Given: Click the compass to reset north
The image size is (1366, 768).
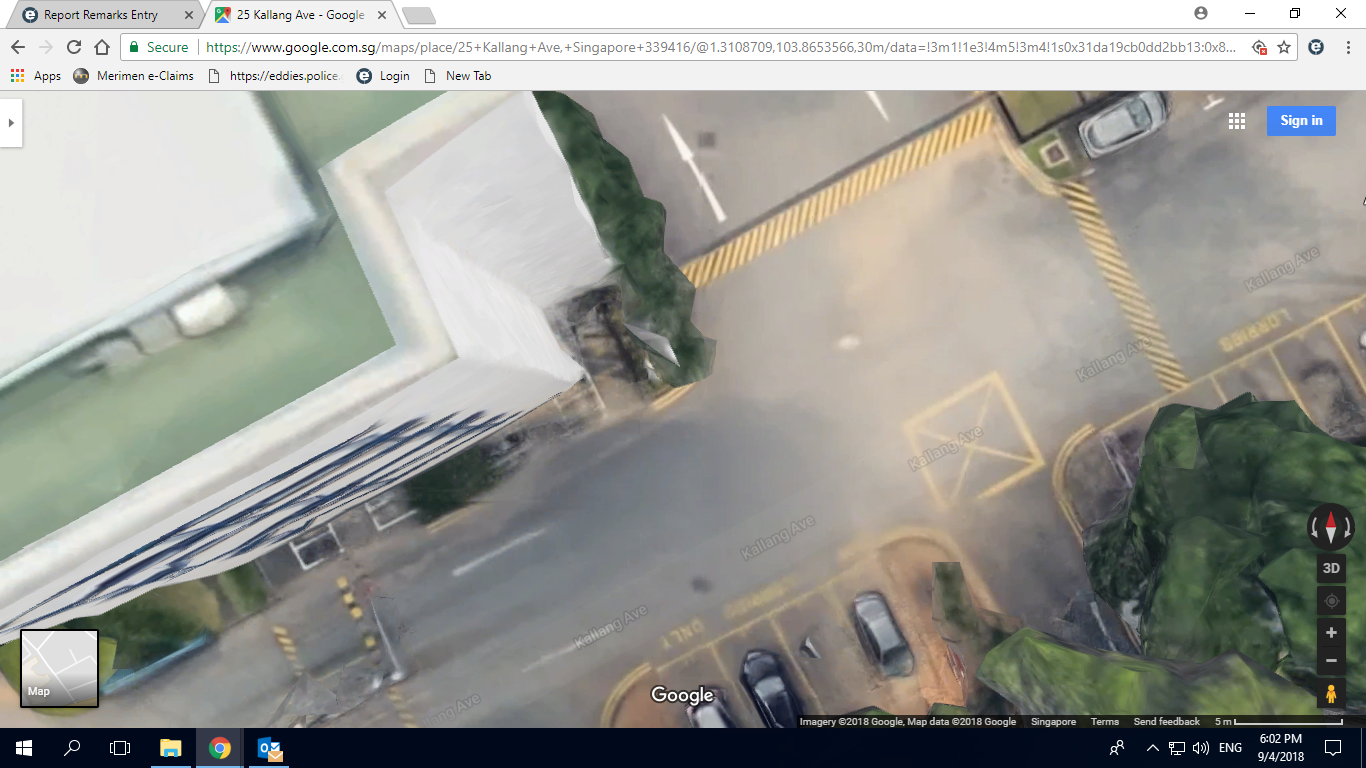Looking at the screenshot, I should [x=1331, y=526].
